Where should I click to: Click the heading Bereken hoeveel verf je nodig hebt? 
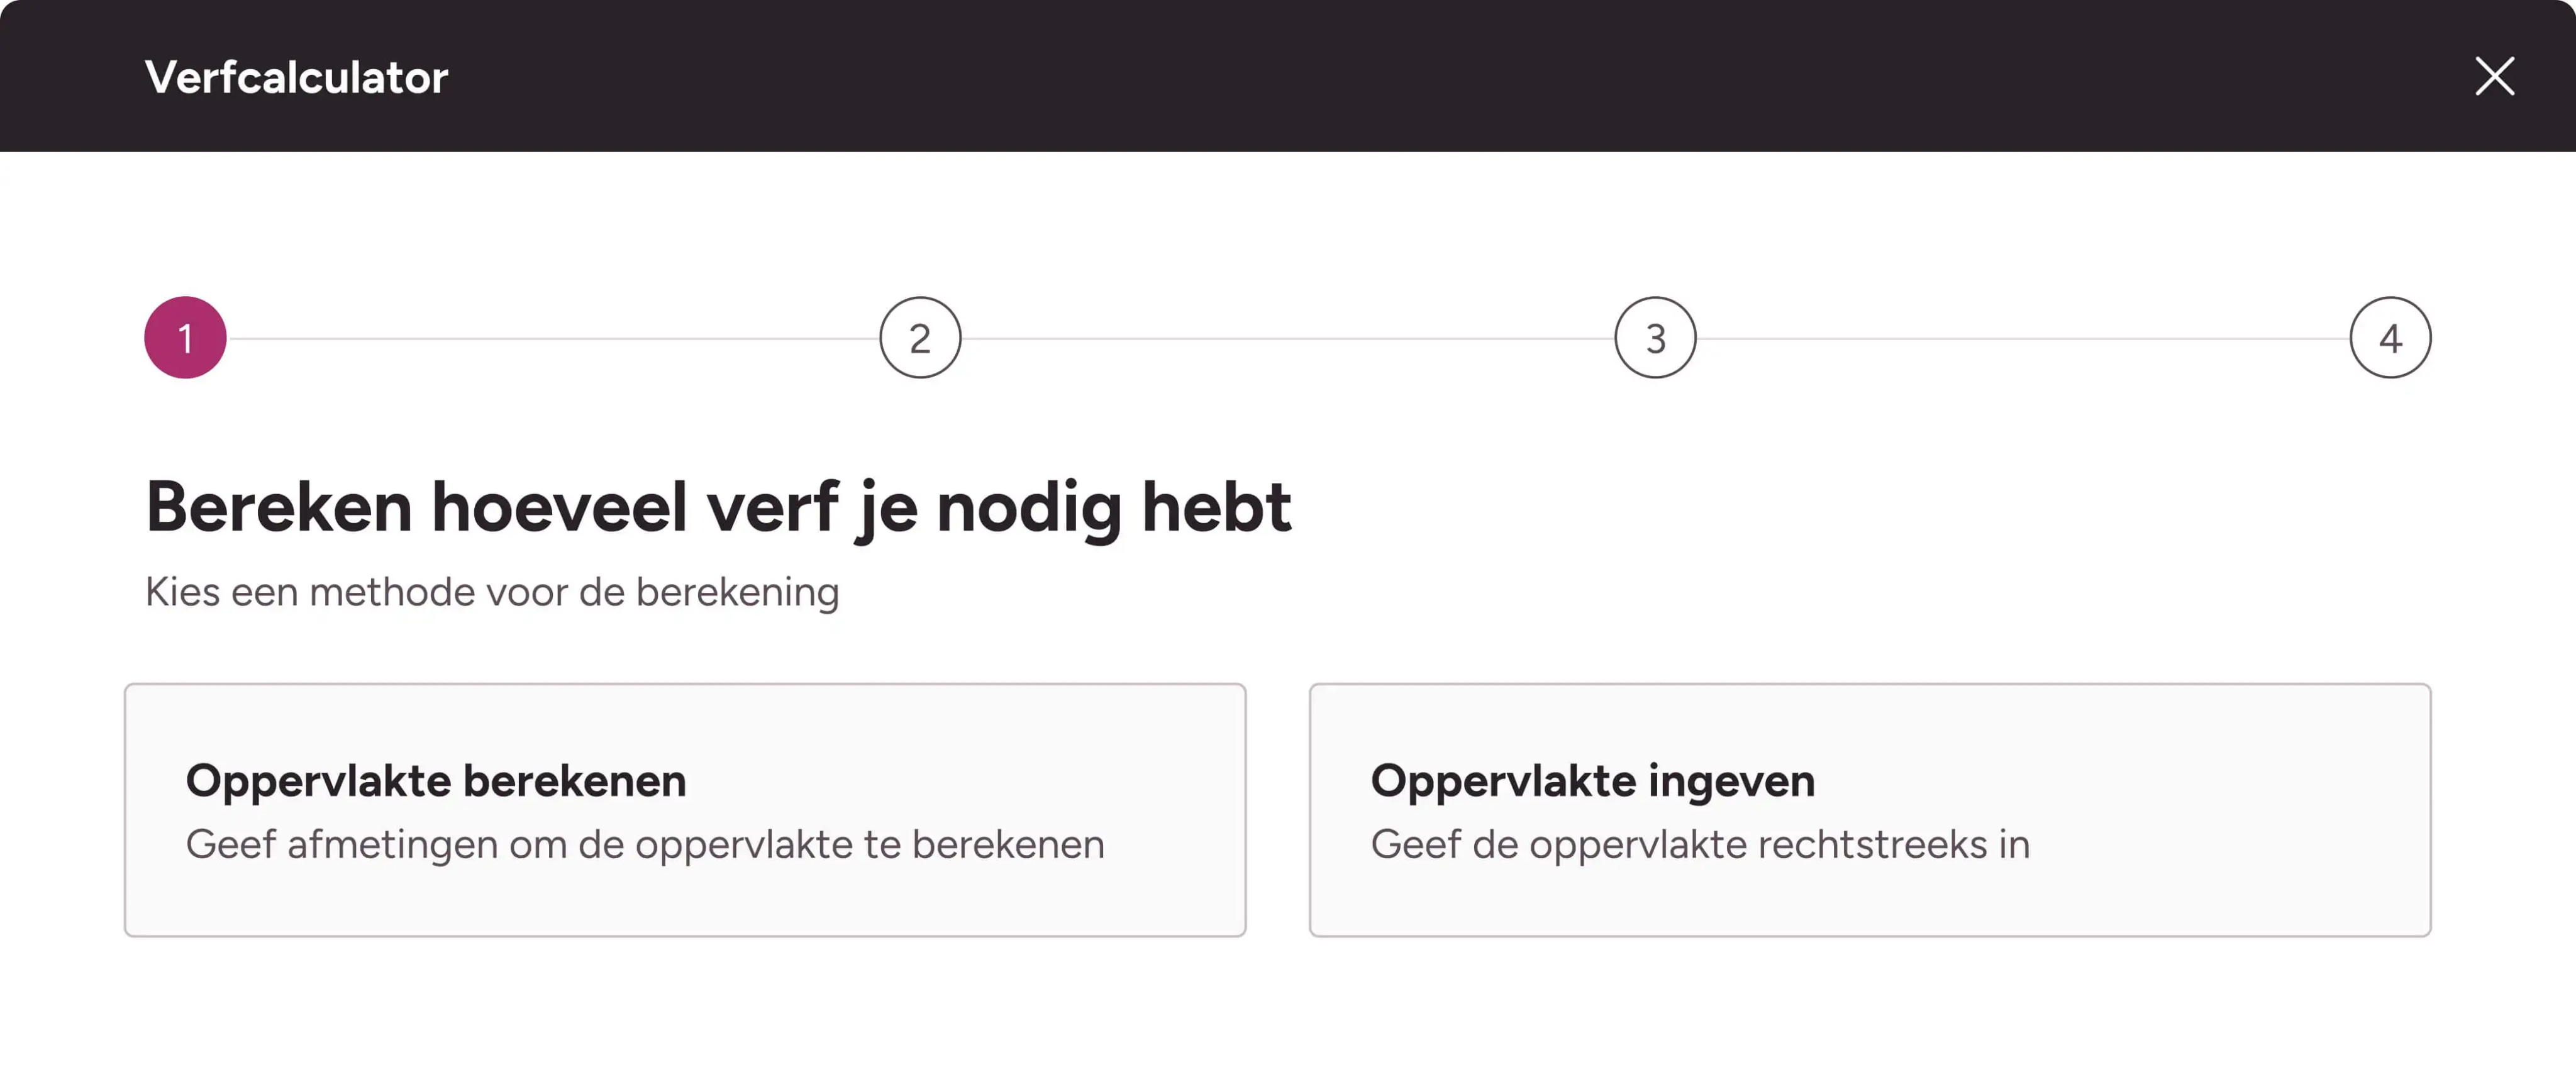point(718,507)
